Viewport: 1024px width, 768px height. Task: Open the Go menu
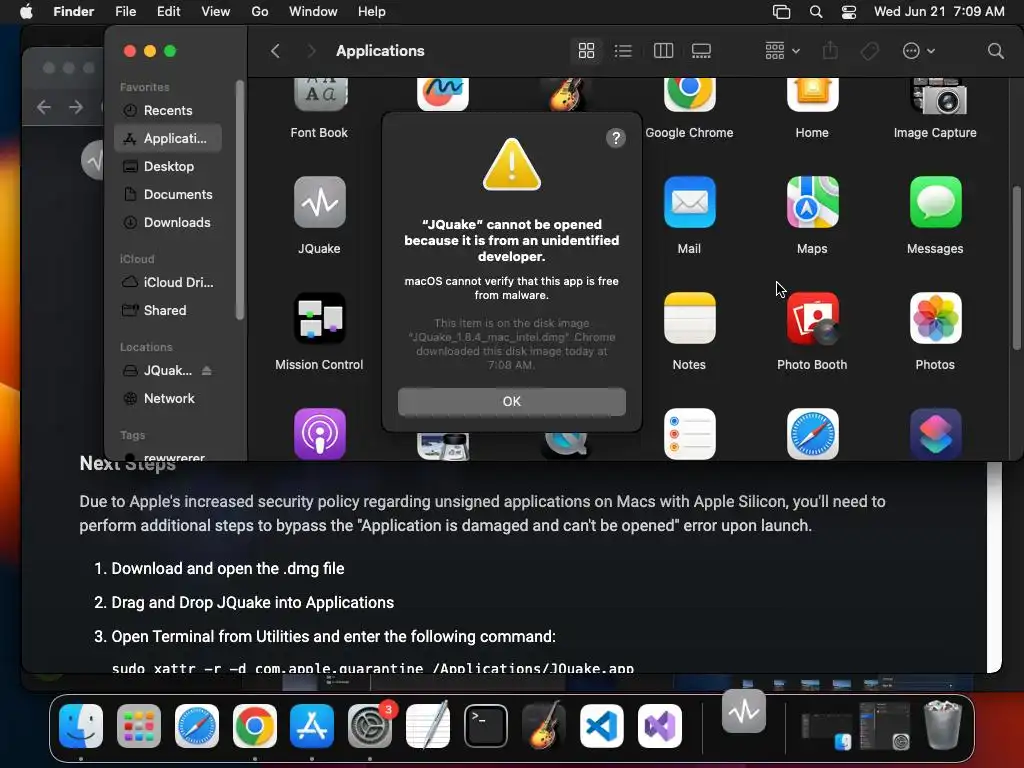point(260,12)
